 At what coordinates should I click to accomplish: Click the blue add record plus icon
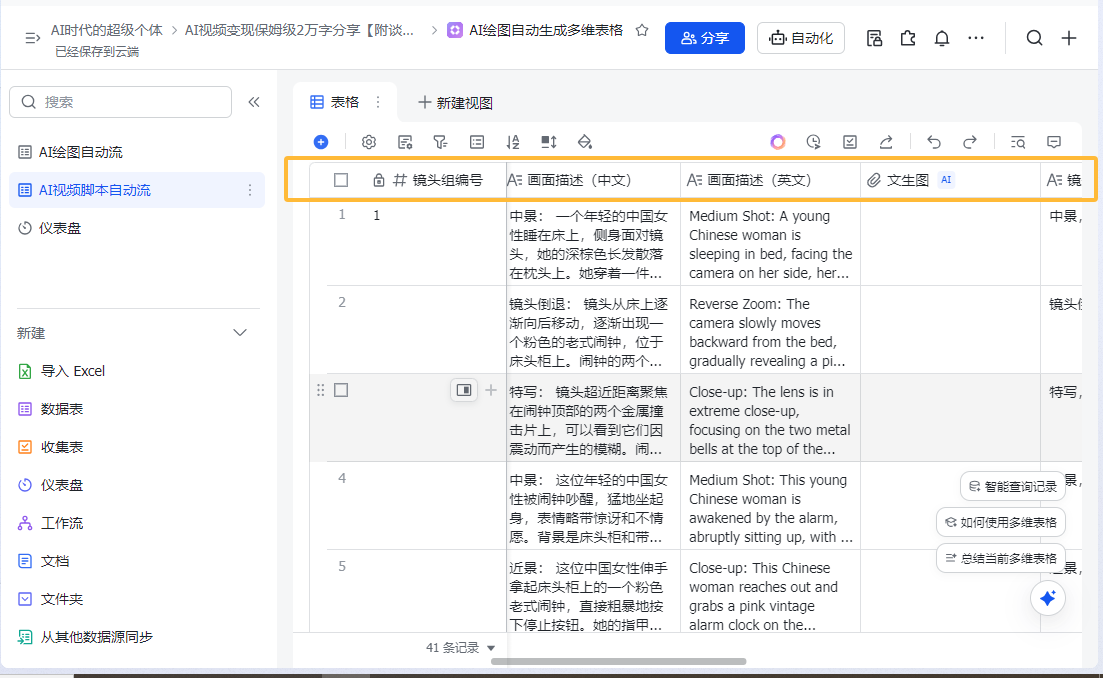coord(321,142)
